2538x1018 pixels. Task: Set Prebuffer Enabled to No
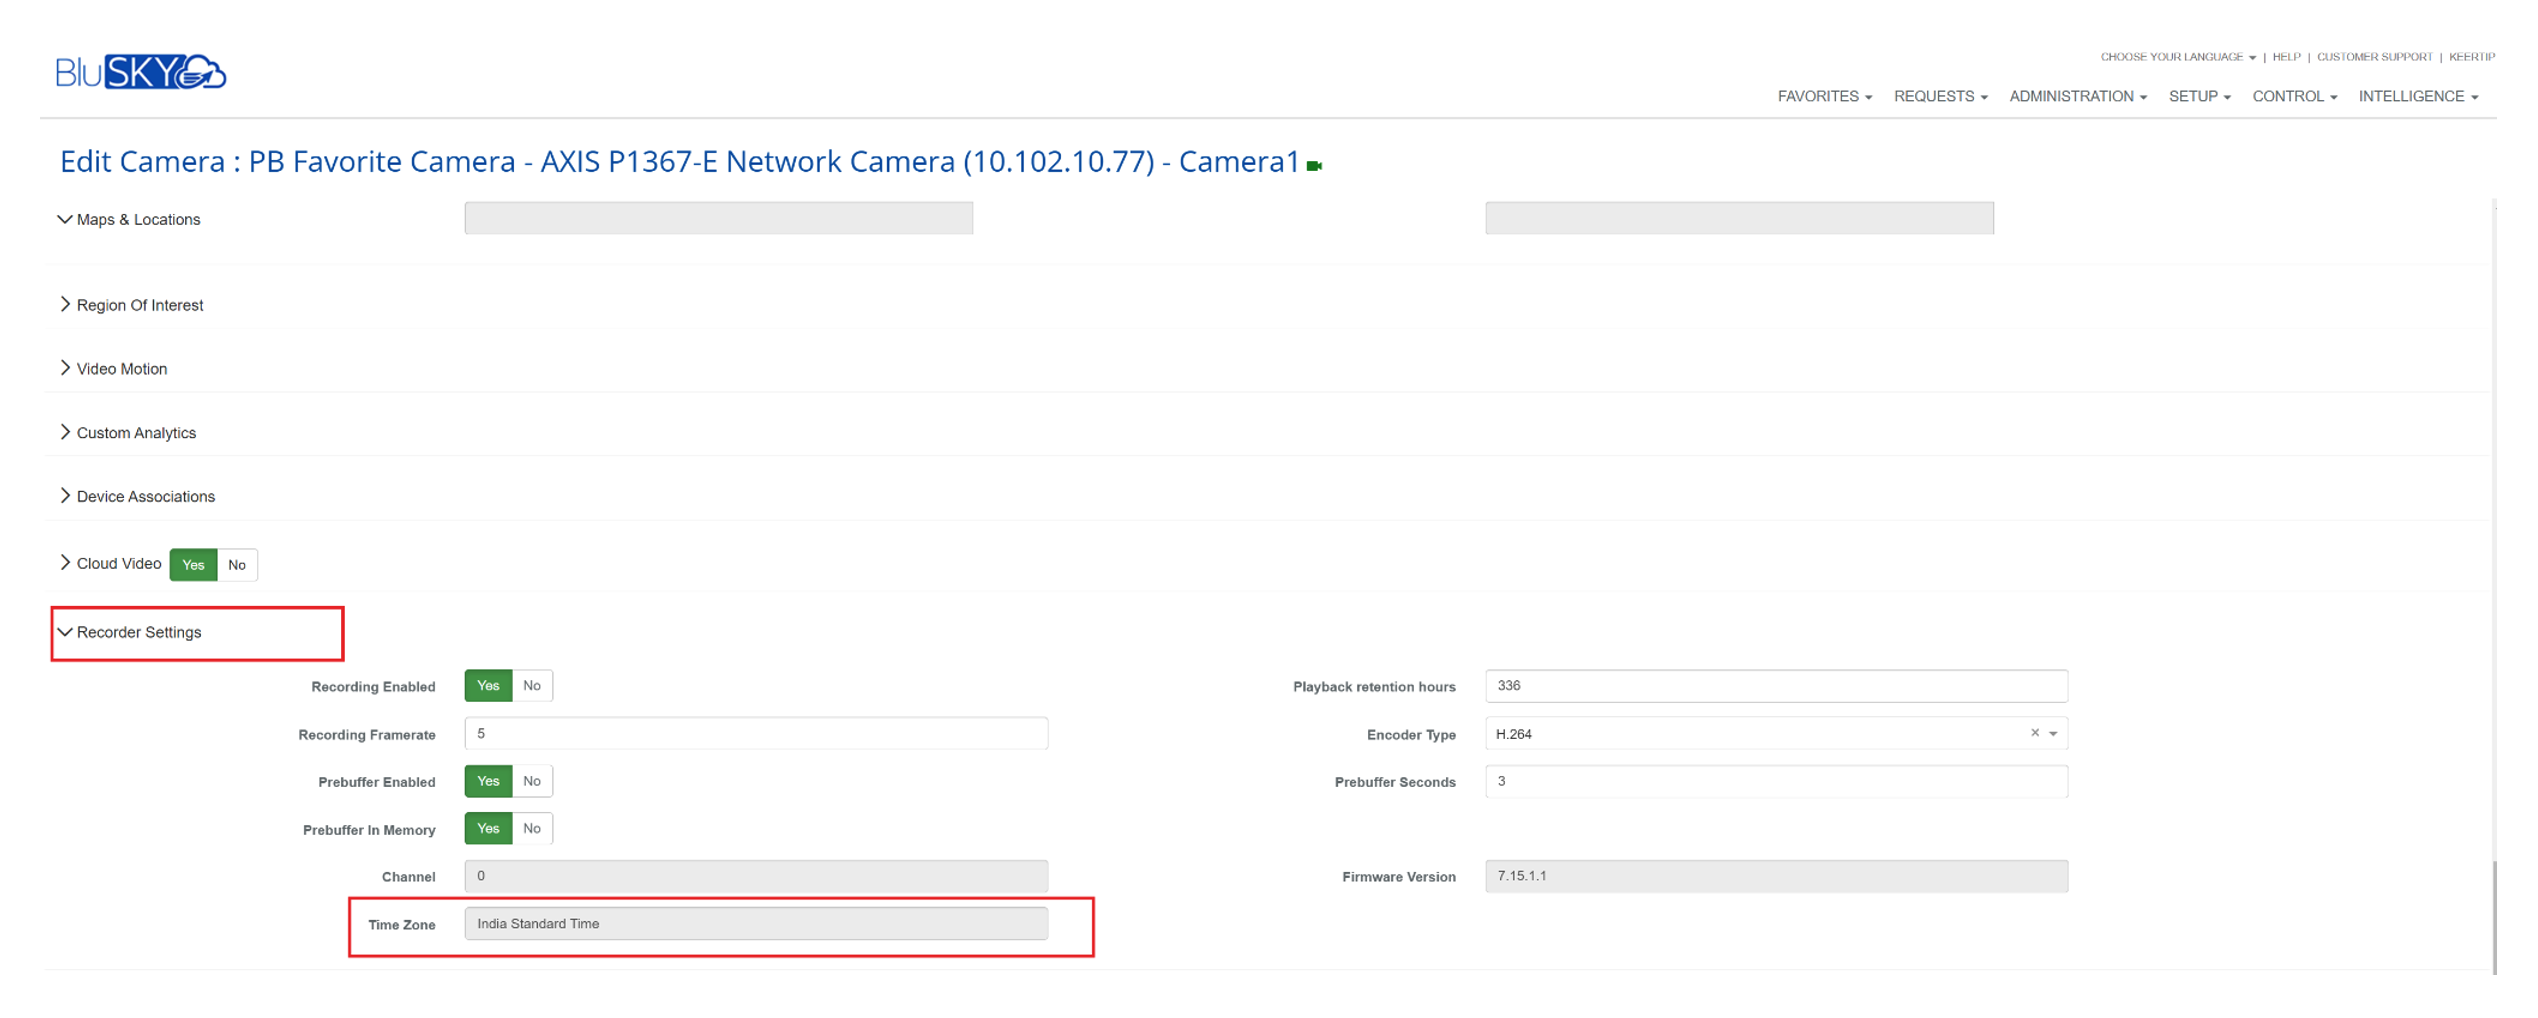point(532,781)
